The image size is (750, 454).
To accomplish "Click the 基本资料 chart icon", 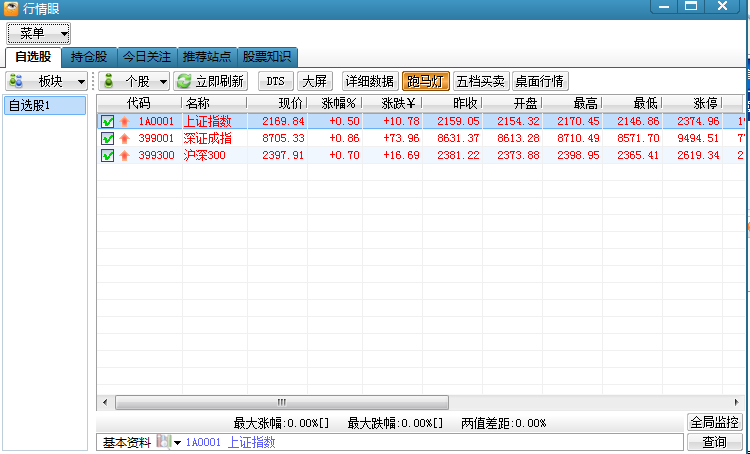I will tap(164, 442).
